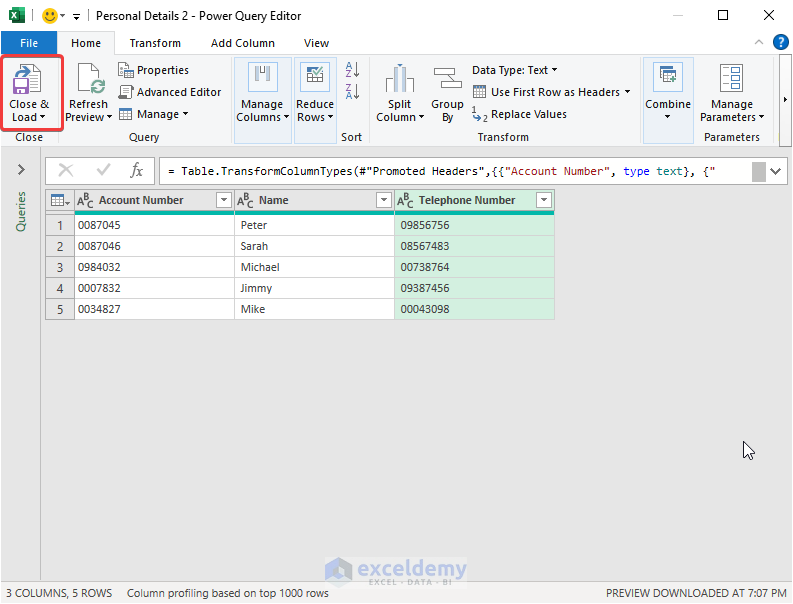Open Data Type: Text dropdown

click(x=515, y=70)
